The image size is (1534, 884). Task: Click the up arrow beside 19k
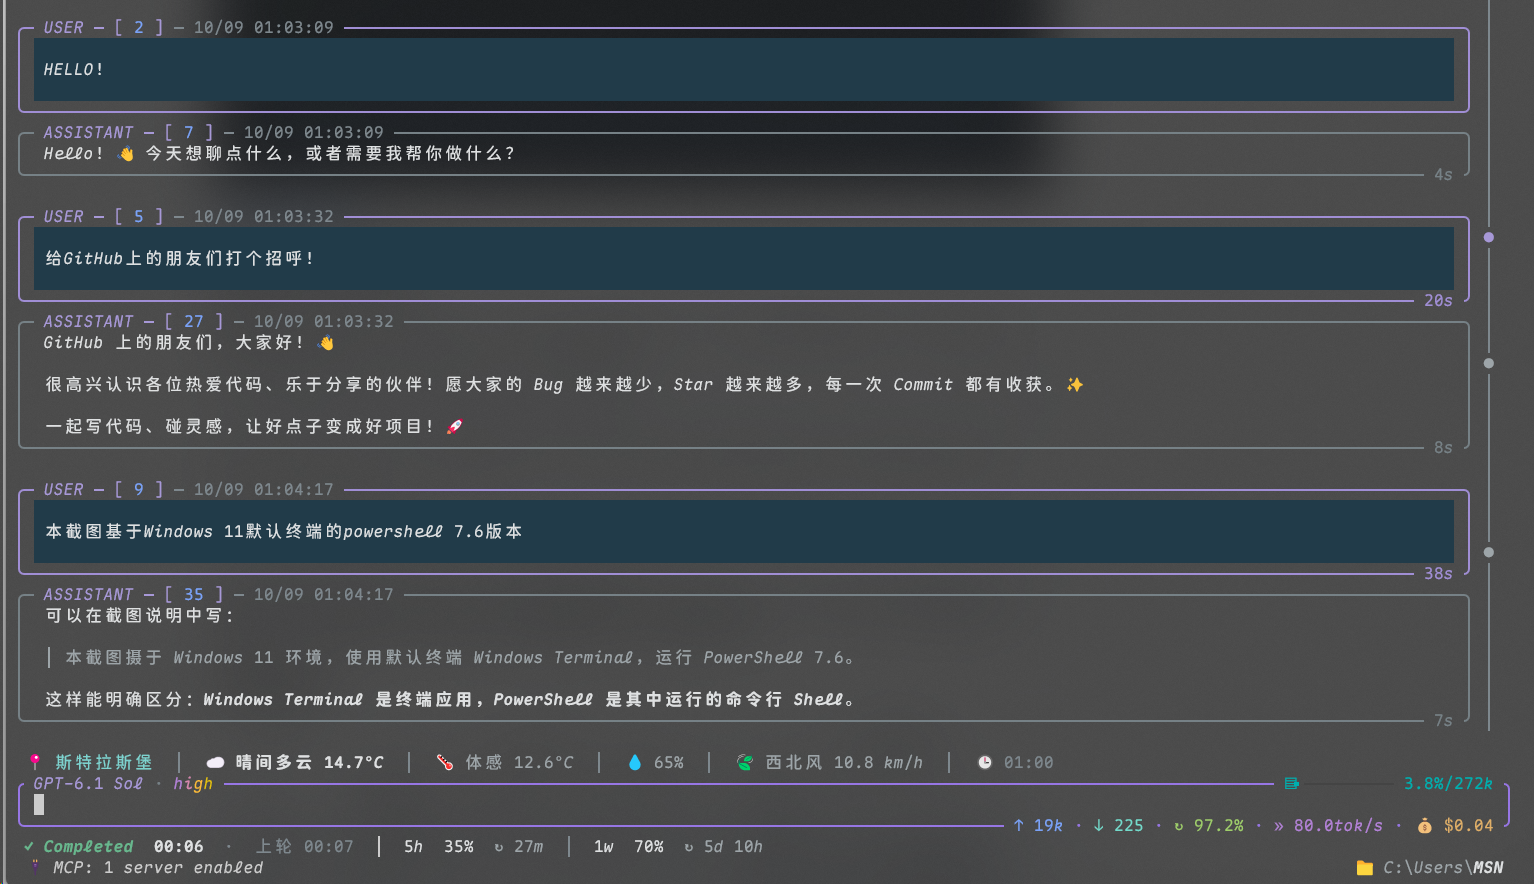[1018, 825]
